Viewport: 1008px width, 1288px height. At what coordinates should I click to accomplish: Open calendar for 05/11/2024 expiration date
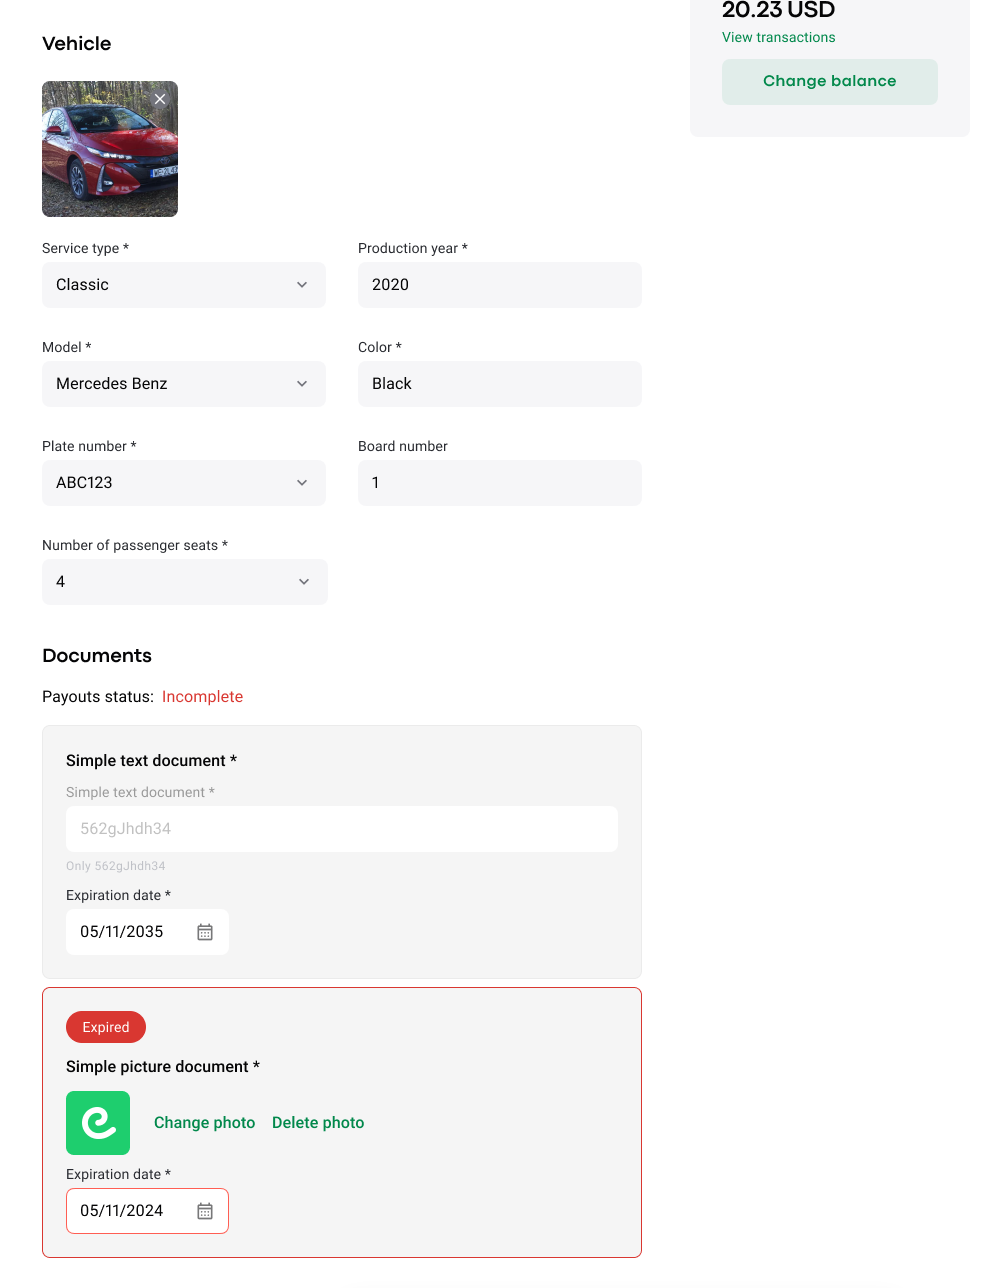pyautogui.click(x=205, y=1211)
